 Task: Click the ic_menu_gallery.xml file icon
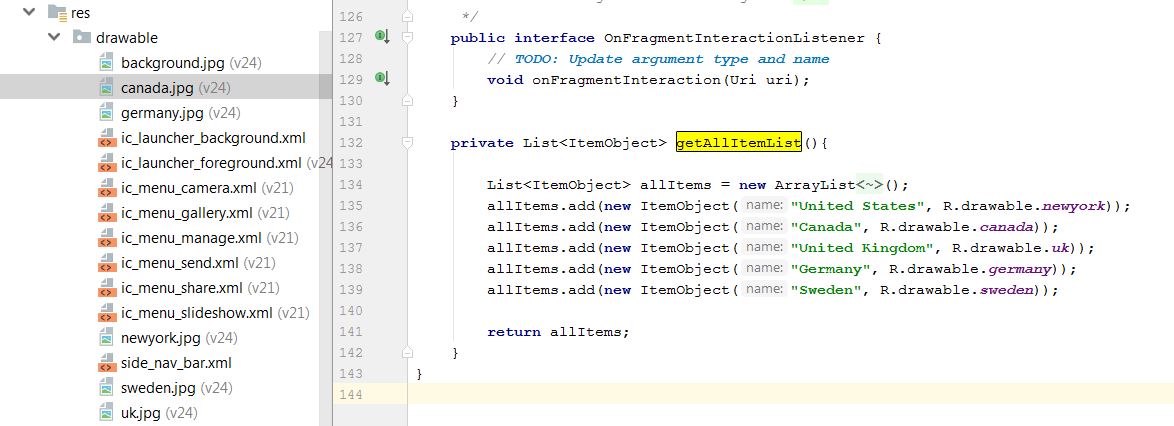[x=106, y=213]
